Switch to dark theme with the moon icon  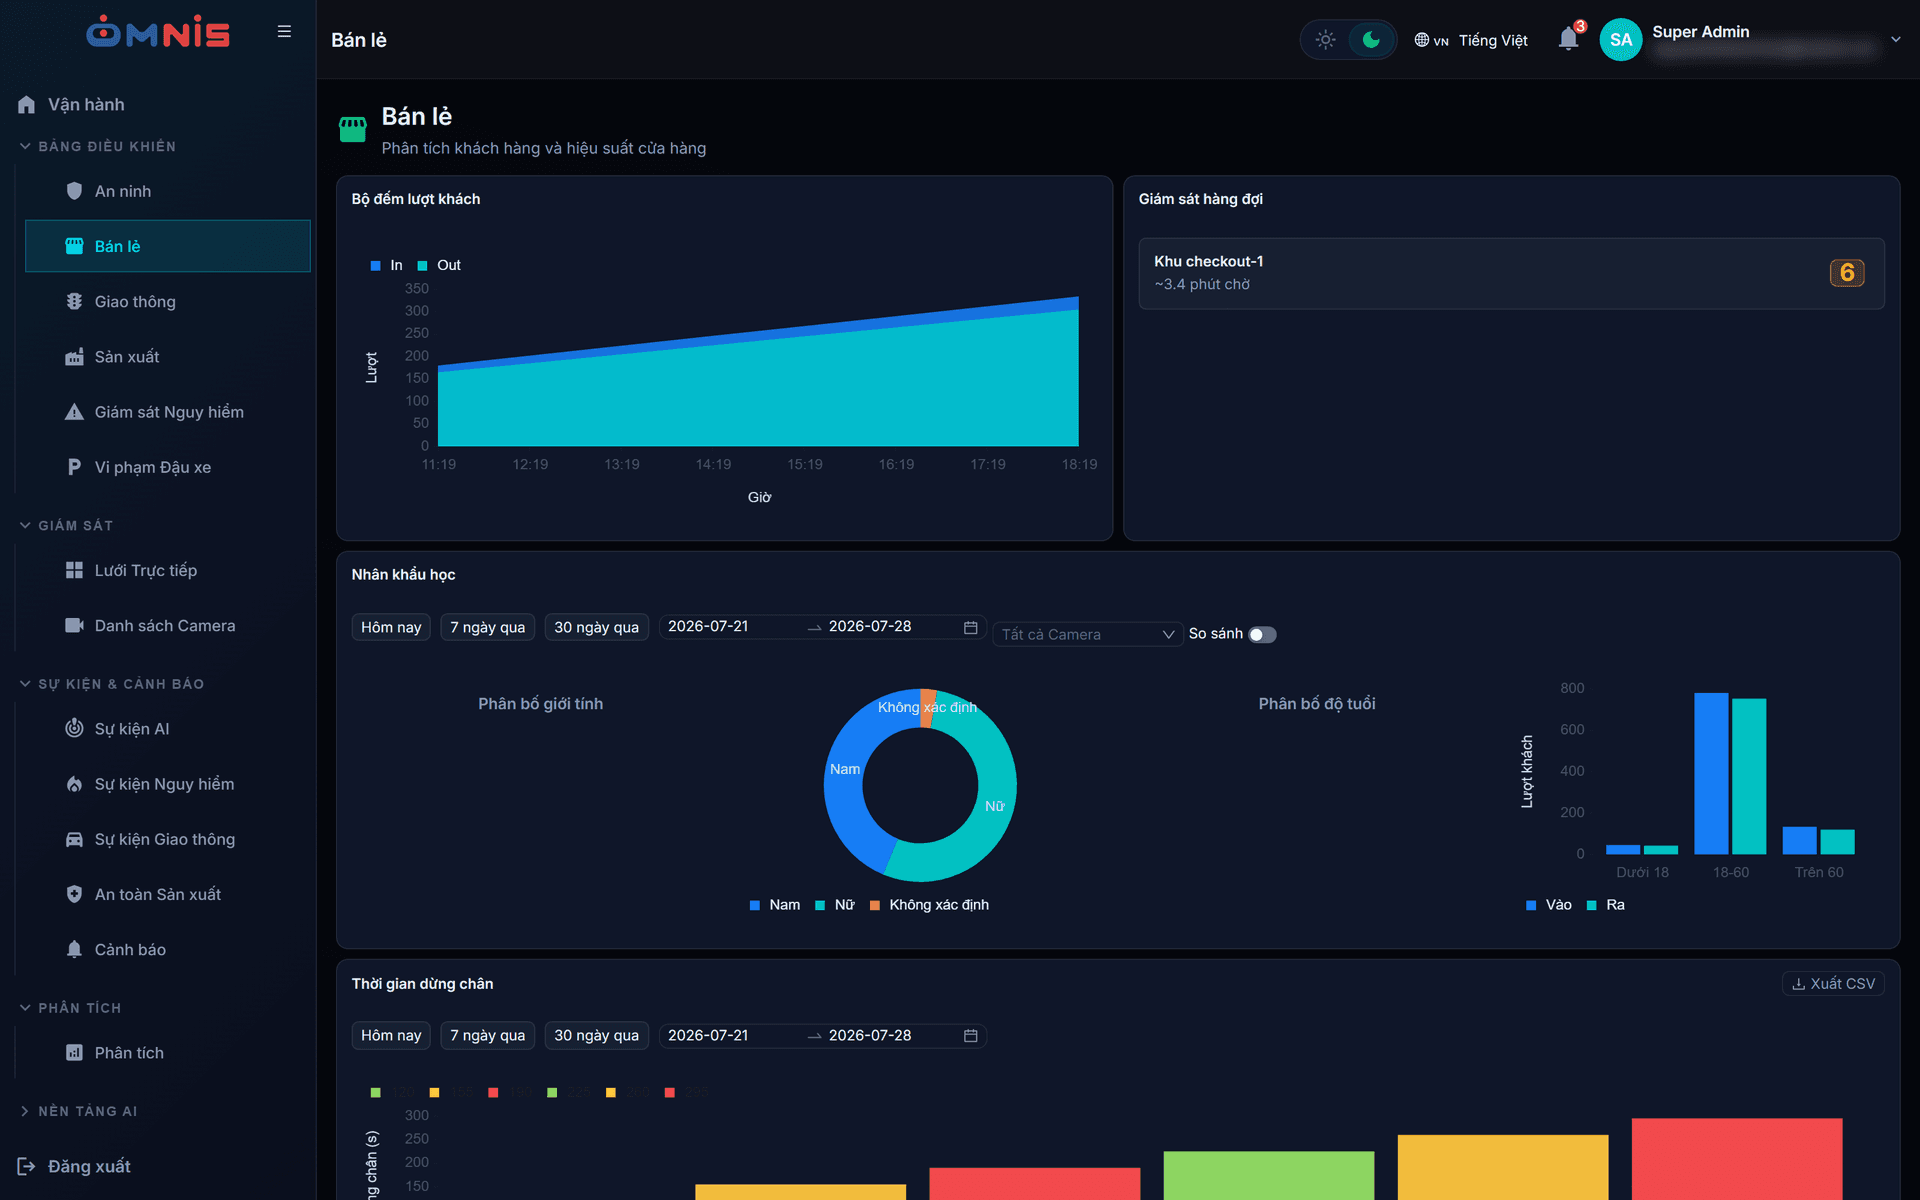1371,40
